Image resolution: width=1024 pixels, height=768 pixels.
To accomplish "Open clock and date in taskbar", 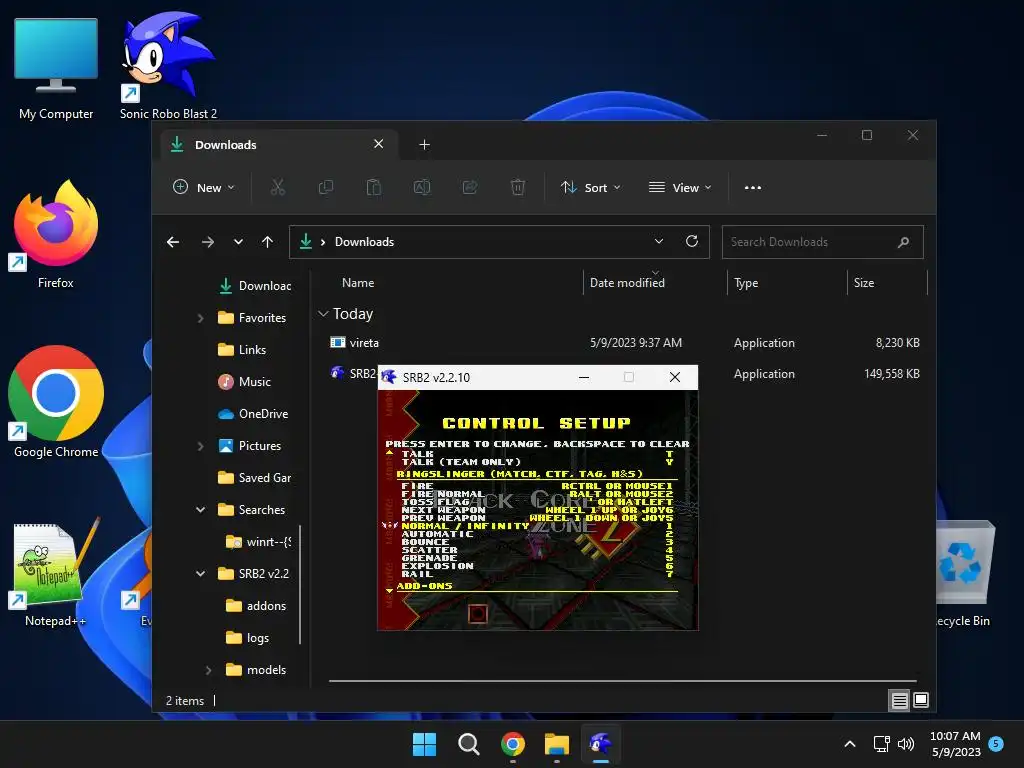I will (955, 744).
